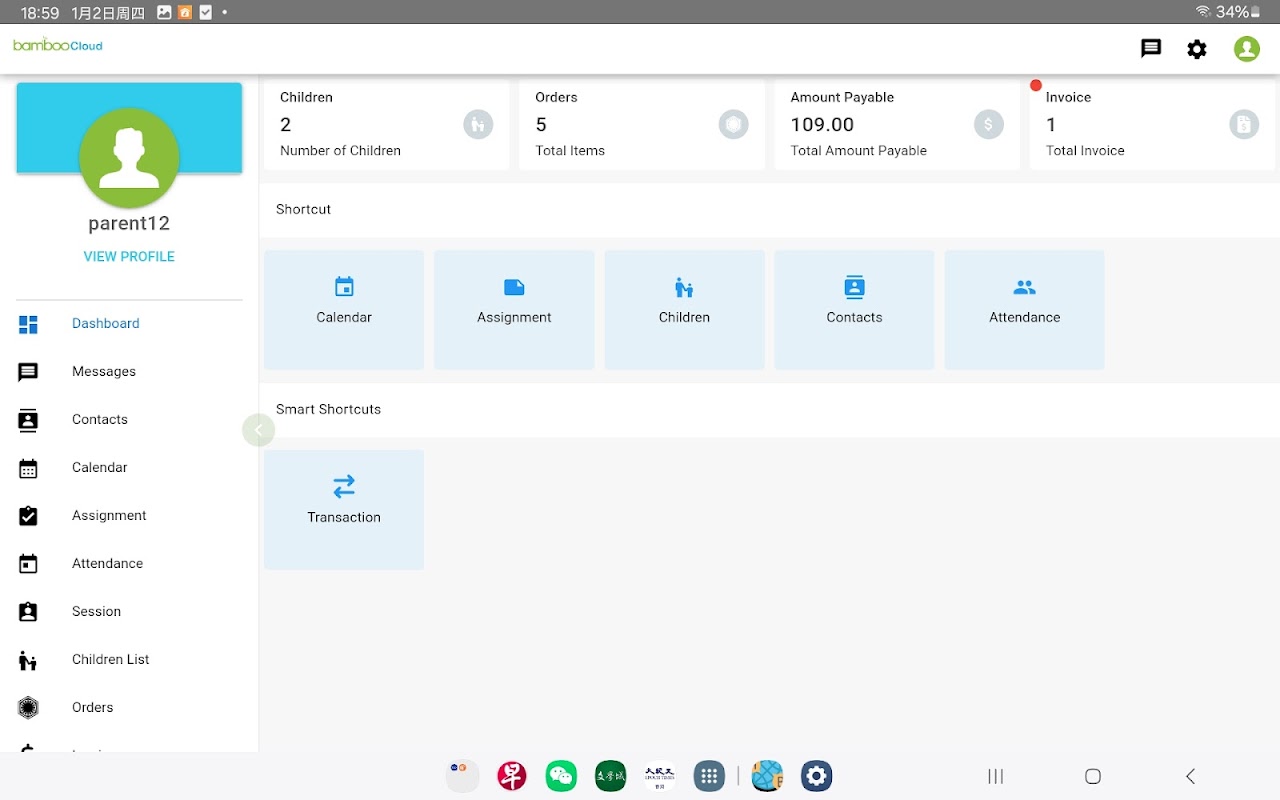The width and height of the screenshot is (1280, 800).
Task: Click the VIEW PROFILE link
Action: click(x=129, y=256)
